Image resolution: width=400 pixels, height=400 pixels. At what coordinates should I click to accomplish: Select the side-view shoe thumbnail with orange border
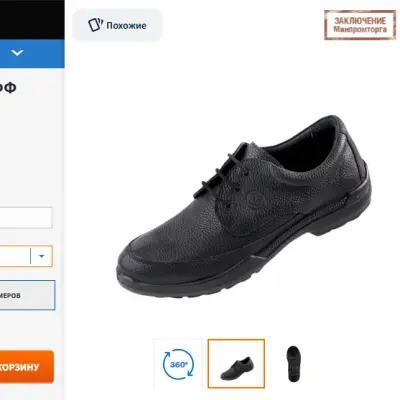click(x=236, y=364)
